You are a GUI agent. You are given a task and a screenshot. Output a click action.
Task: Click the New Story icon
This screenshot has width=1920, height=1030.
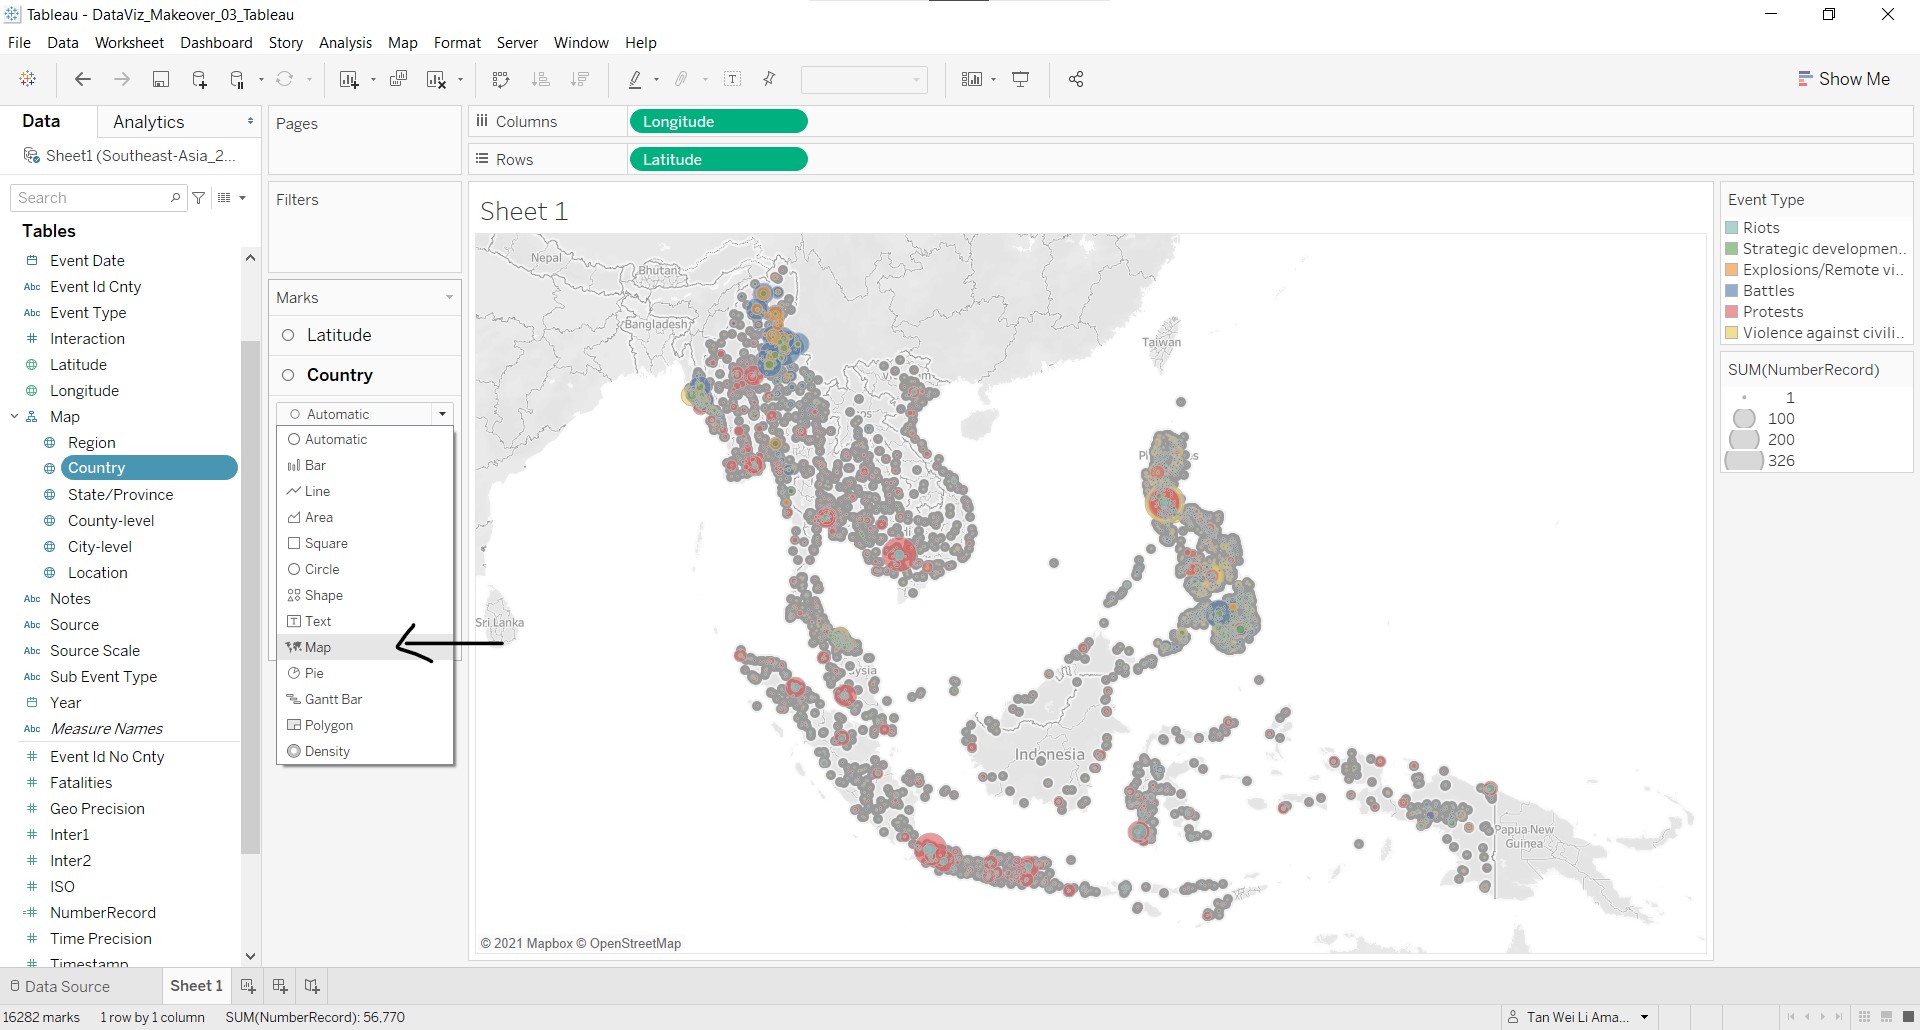[x=312, y=986]
